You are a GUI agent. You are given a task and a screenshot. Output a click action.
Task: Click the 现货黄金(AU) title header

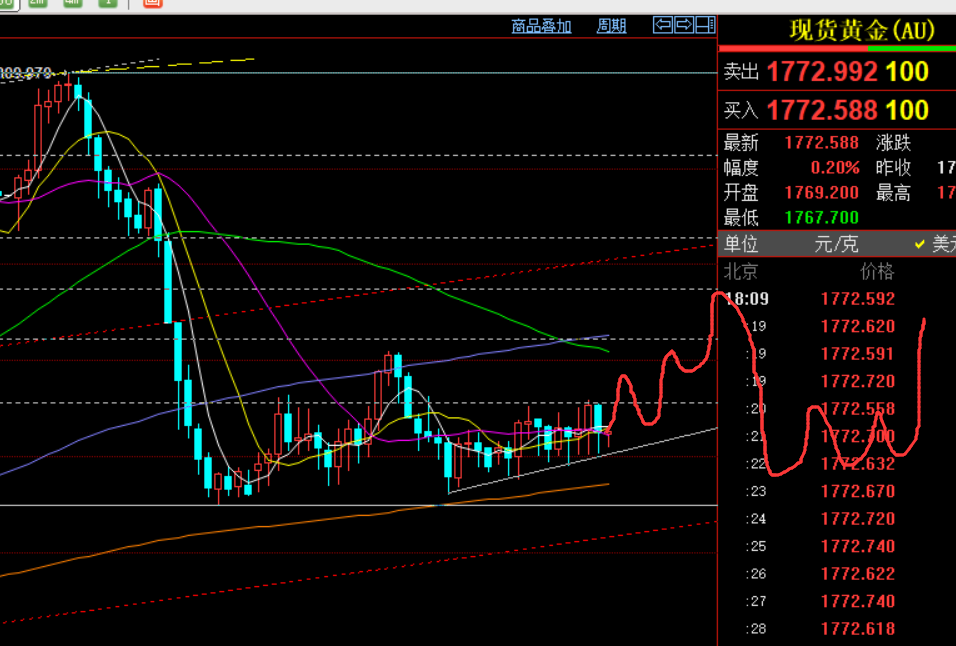pyautogui.click(x=861, y=30)
